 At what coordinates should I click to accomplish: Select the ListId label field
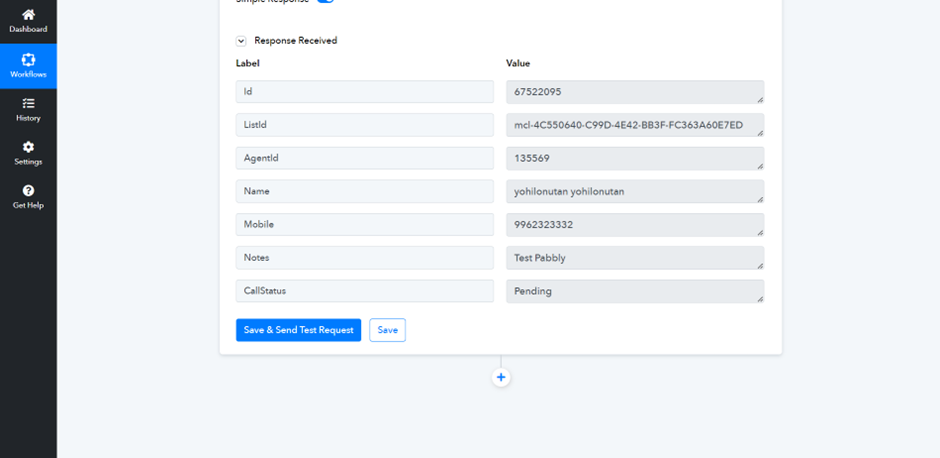[364, 125]
